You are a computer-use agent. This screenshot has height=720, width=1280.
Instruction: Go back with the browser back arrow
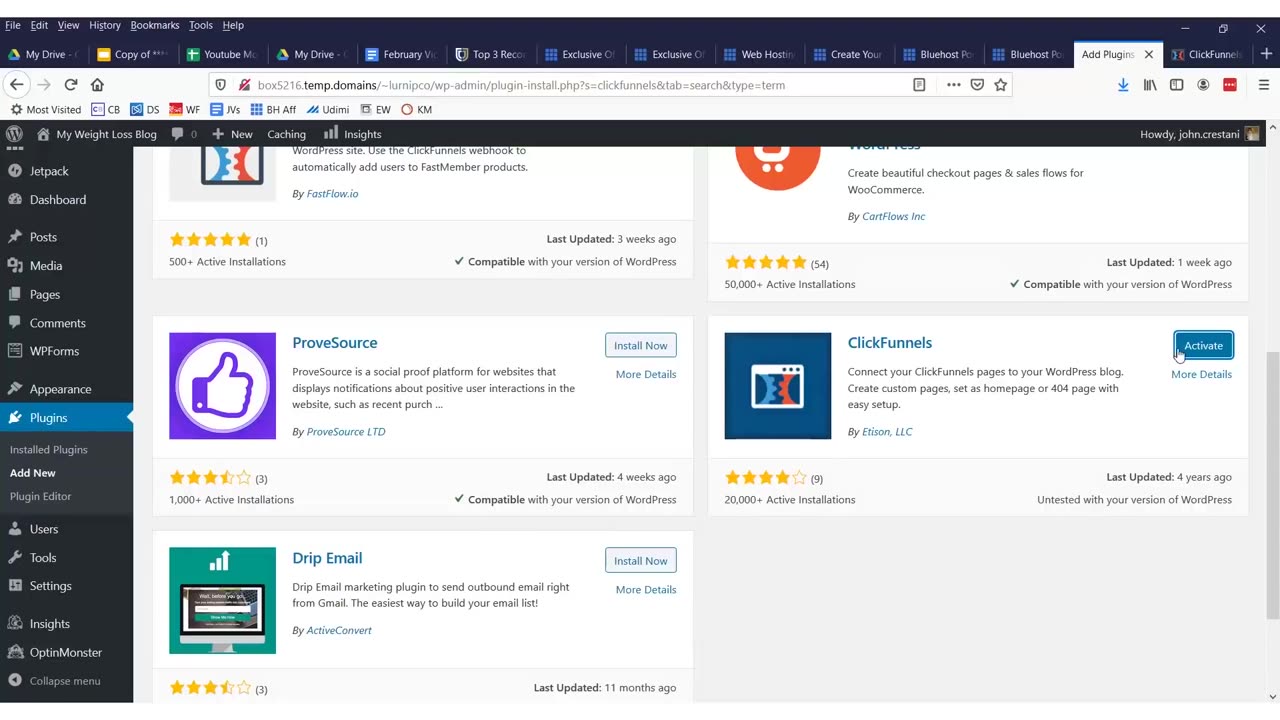click(x=17, y=85)
